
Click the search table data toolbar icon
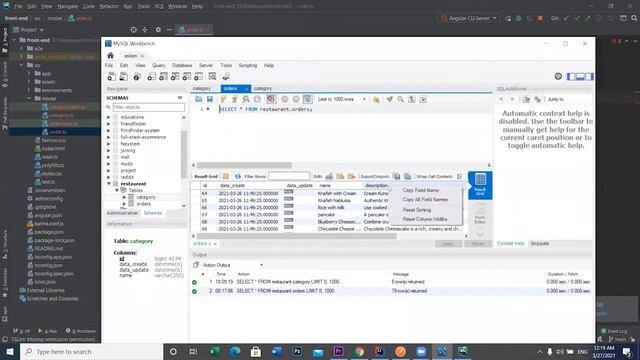[213, 76]
